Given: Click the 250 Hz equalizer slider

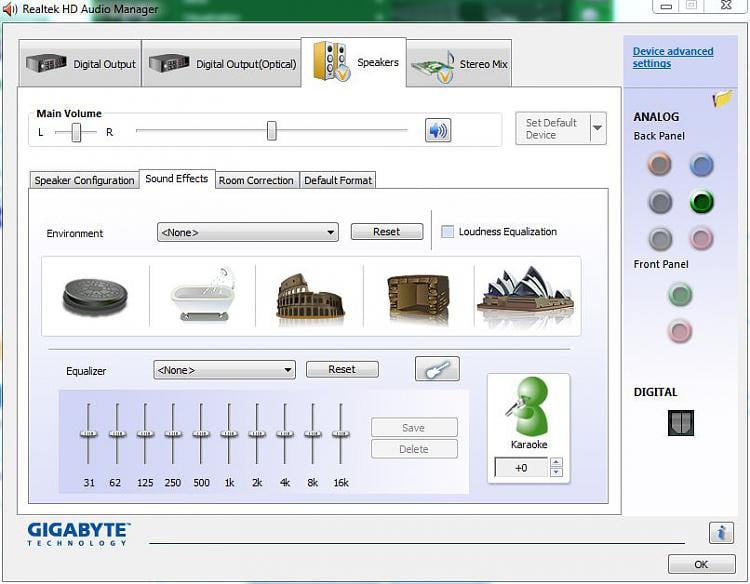Looking at the screenshot, I should 173,433.
